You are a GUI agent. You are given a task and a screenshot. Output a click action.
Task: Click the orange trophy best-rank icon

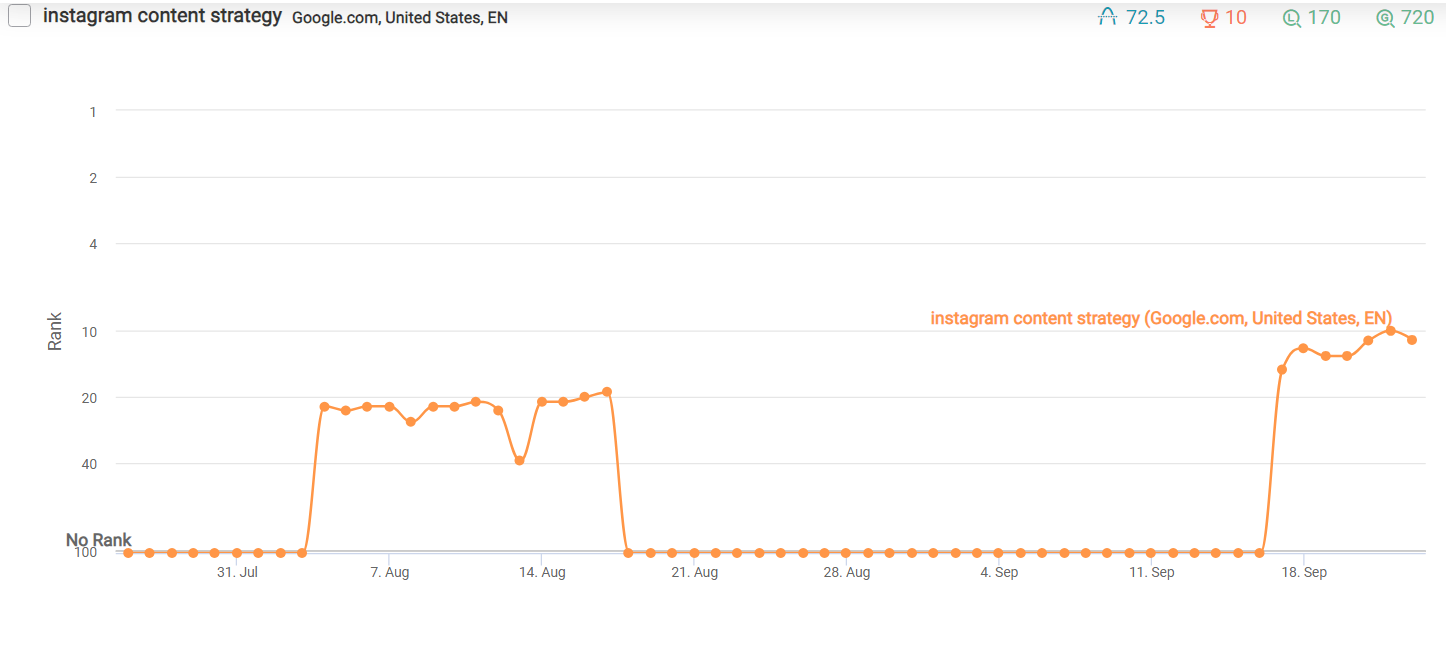pos(1209,17)
